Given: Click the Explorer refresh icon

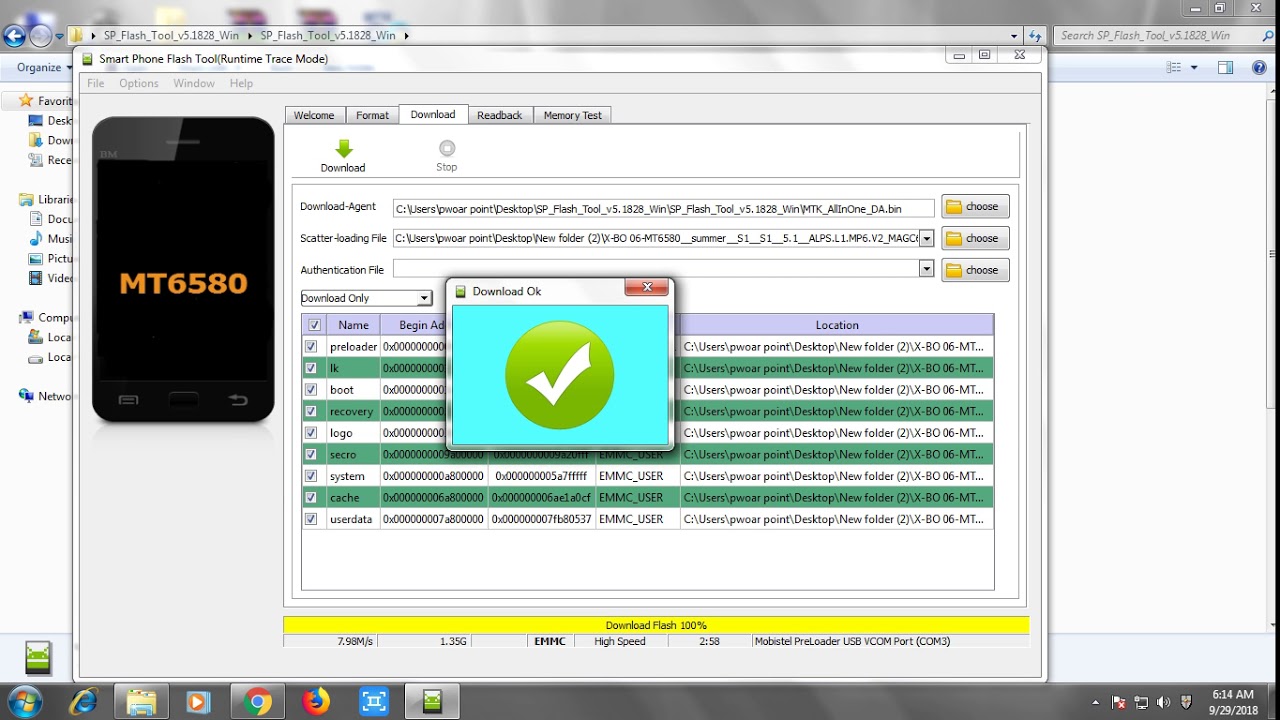Looking at the screenshot, I should [x=1035, y=36].
